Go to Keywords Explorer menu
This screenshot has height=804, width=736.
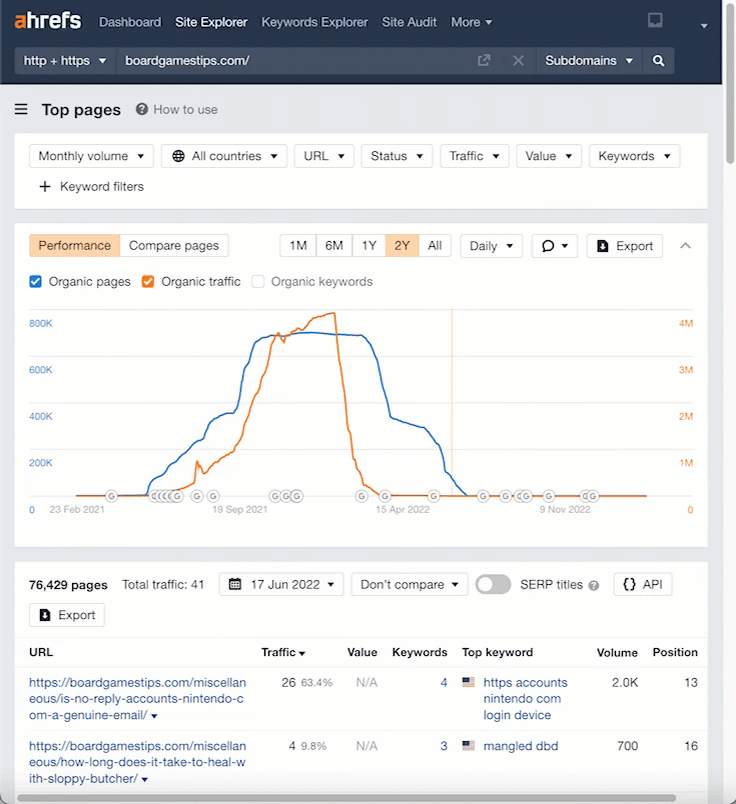tap(314, 22)
